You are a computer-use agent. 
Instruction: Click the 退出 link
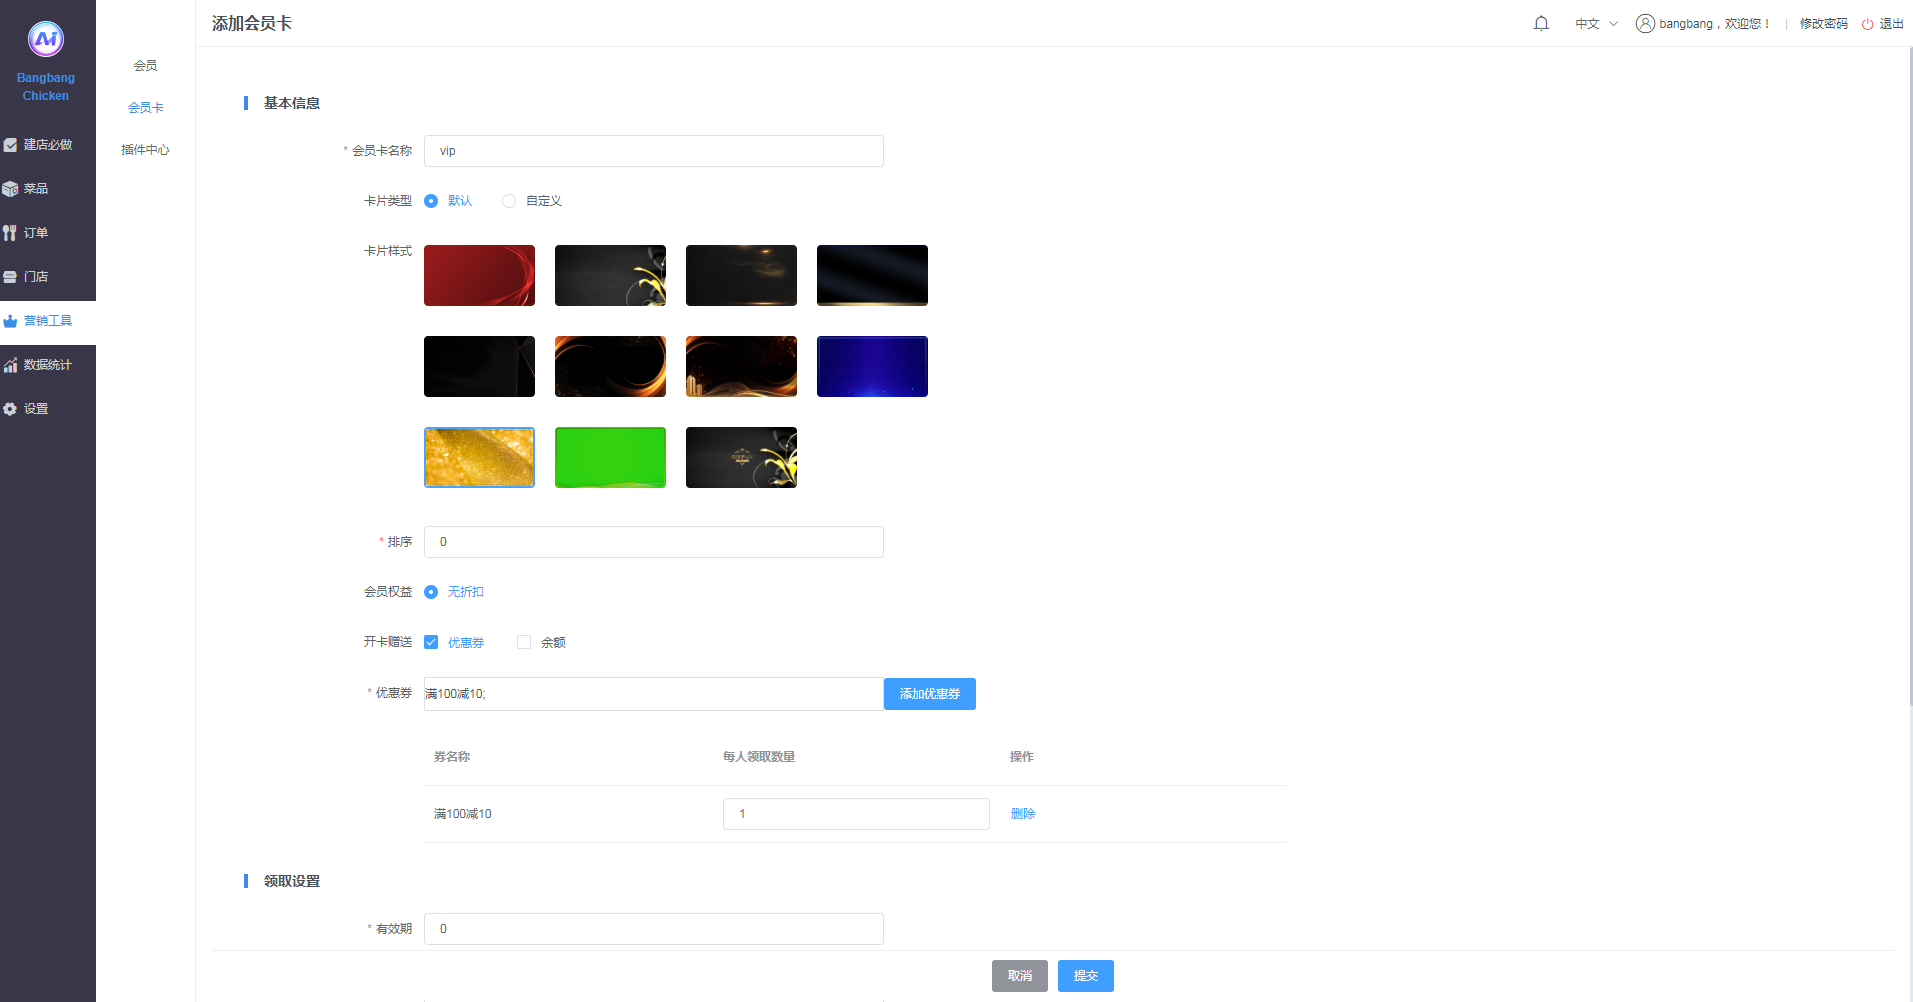1892,24
